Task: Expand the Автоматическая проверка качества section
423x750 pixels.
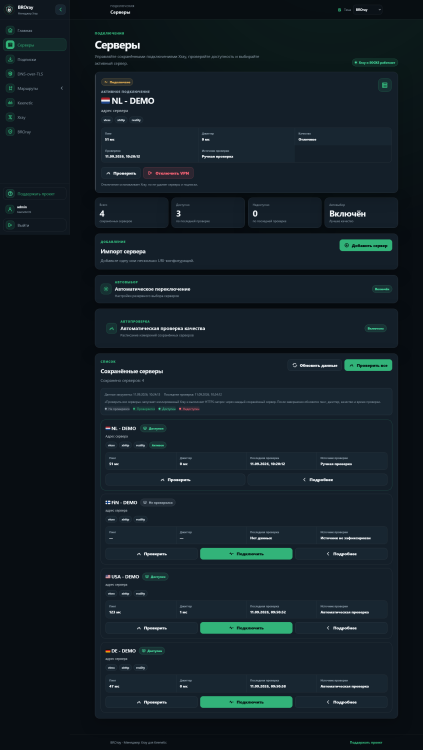Action: pyautogui.click(x=111, y=328)
